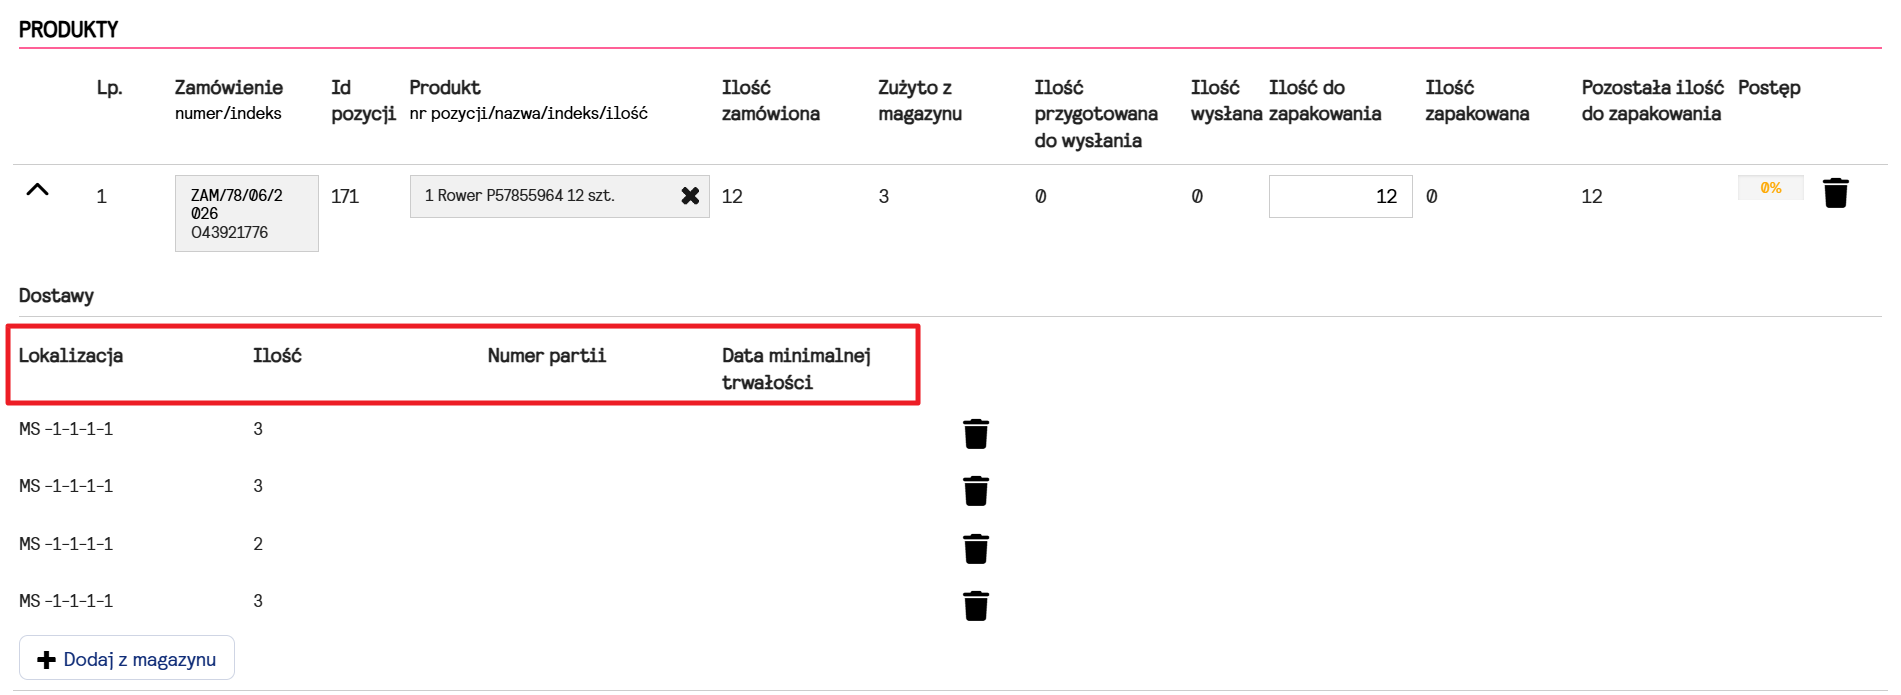The image size is (1901, 695).
Task: Click Data minimalnej trwałości column header
Action: (x=796, y=369)
